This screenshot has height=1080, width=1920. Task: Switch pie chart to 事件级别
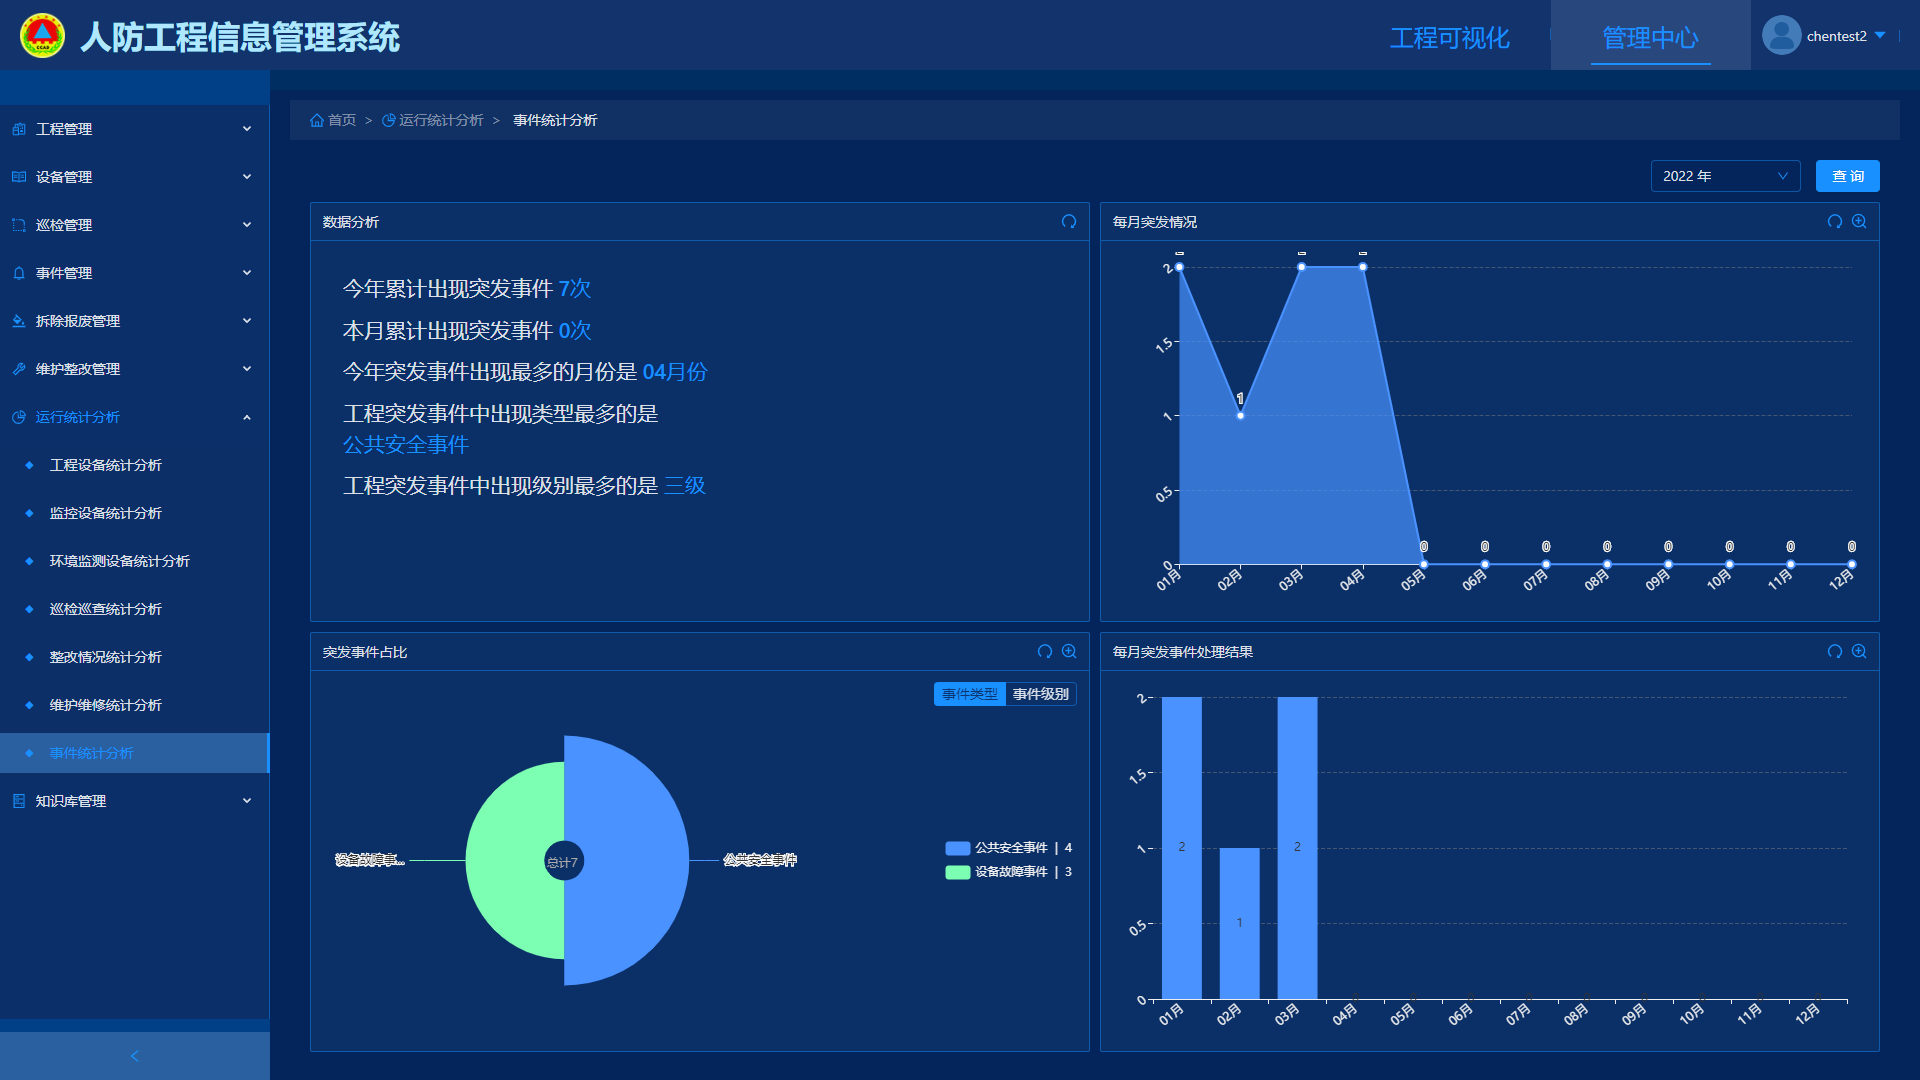[1040, 694]
